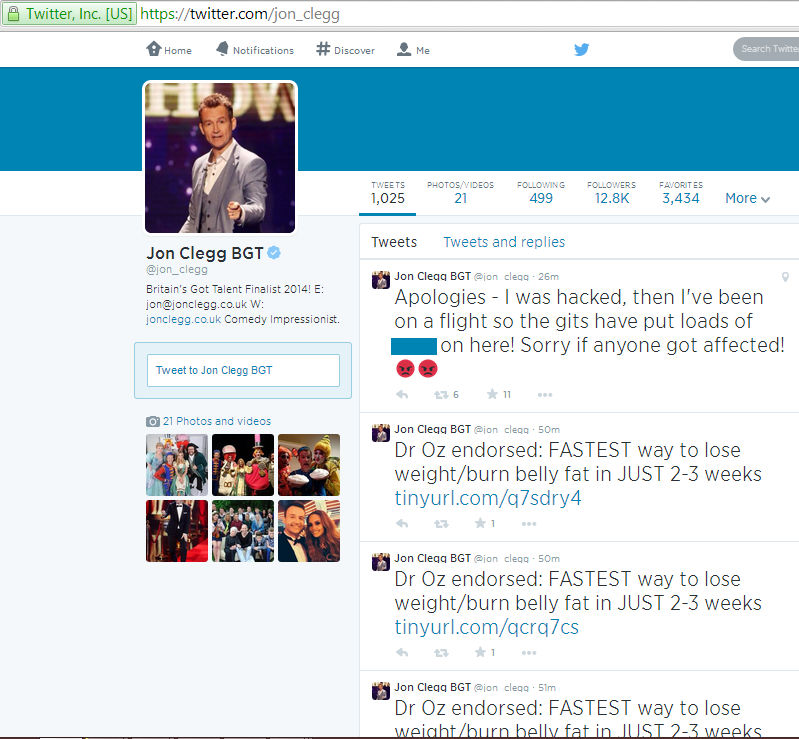799x739 pixels.
Task: Favorite the Apologies tweet star
Action: (492, 394)
